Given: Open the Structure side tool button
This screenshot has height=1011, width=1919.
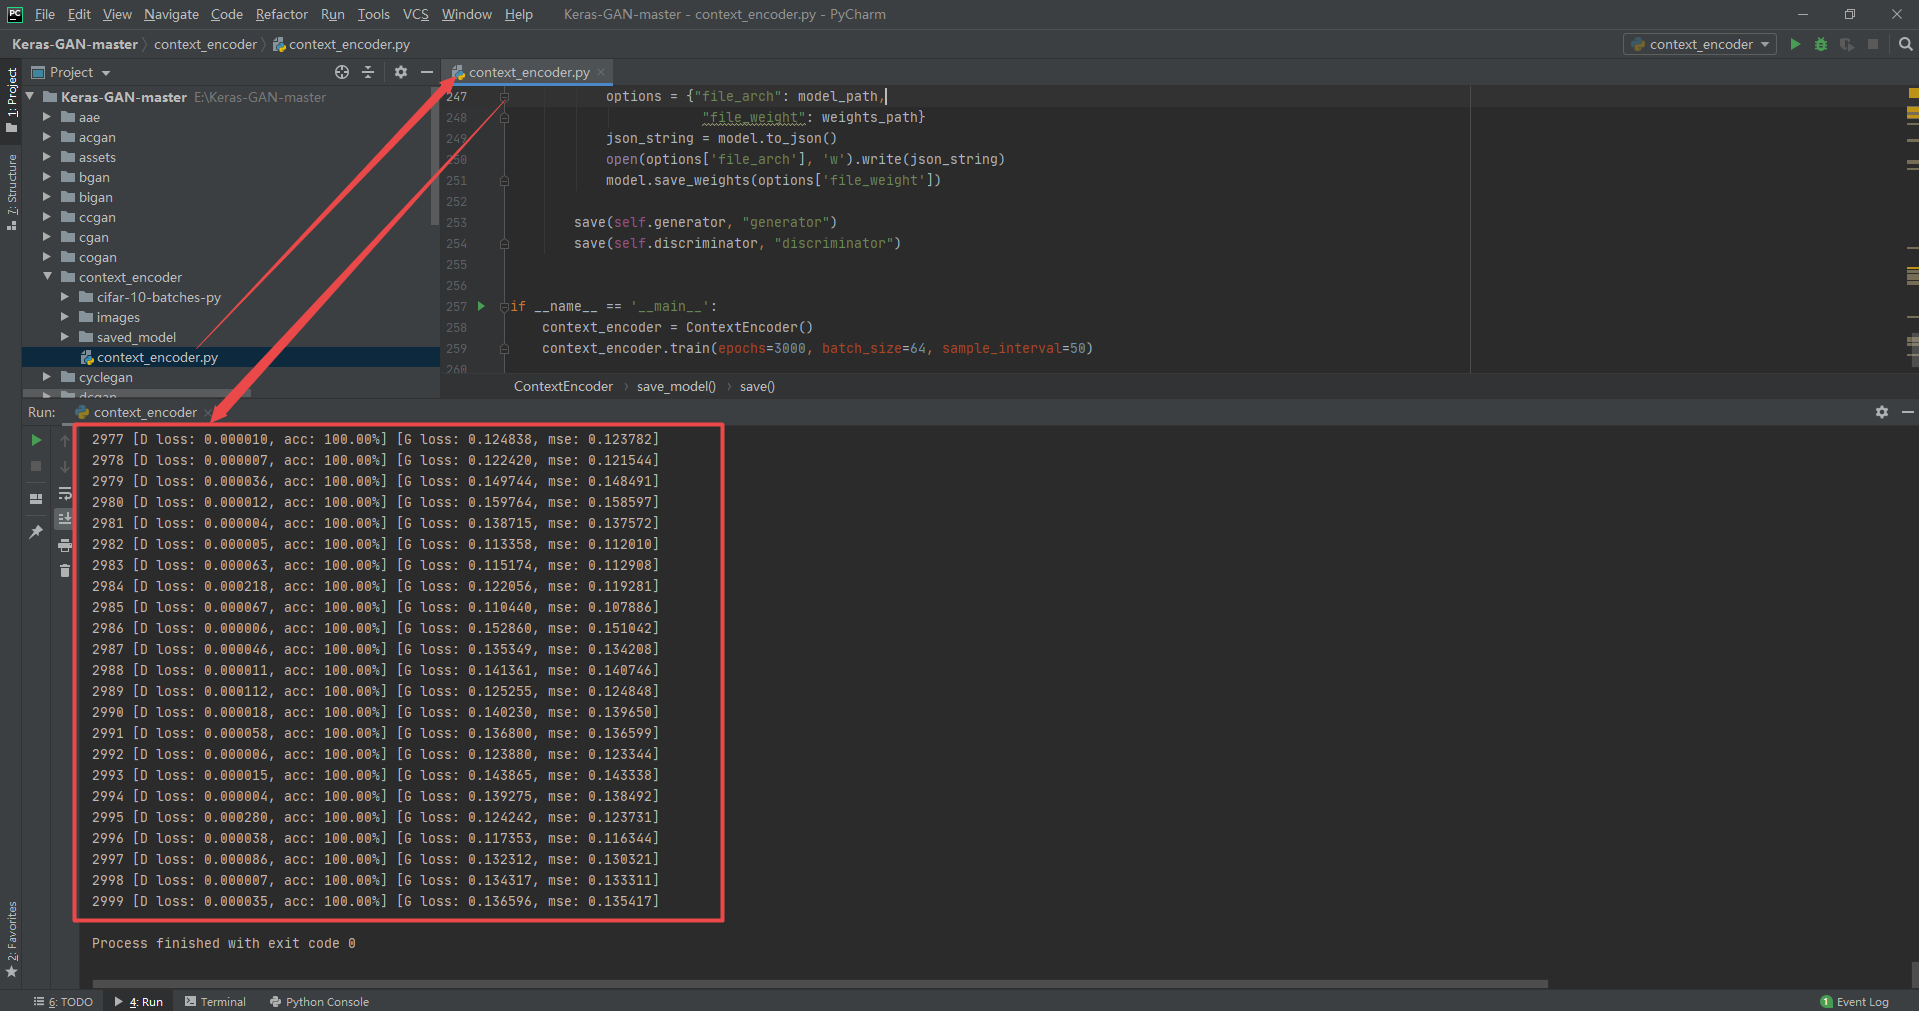Looking at the screenshot, I should [x=12, y=191].
